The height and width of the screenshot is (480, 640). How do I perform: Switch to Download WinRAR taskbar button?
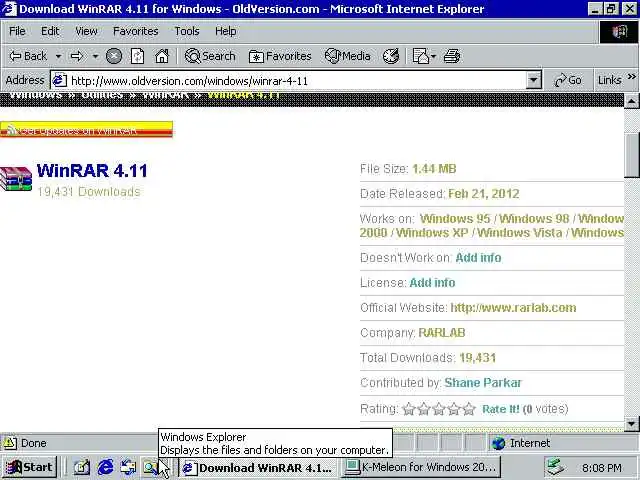pos(259,467)
